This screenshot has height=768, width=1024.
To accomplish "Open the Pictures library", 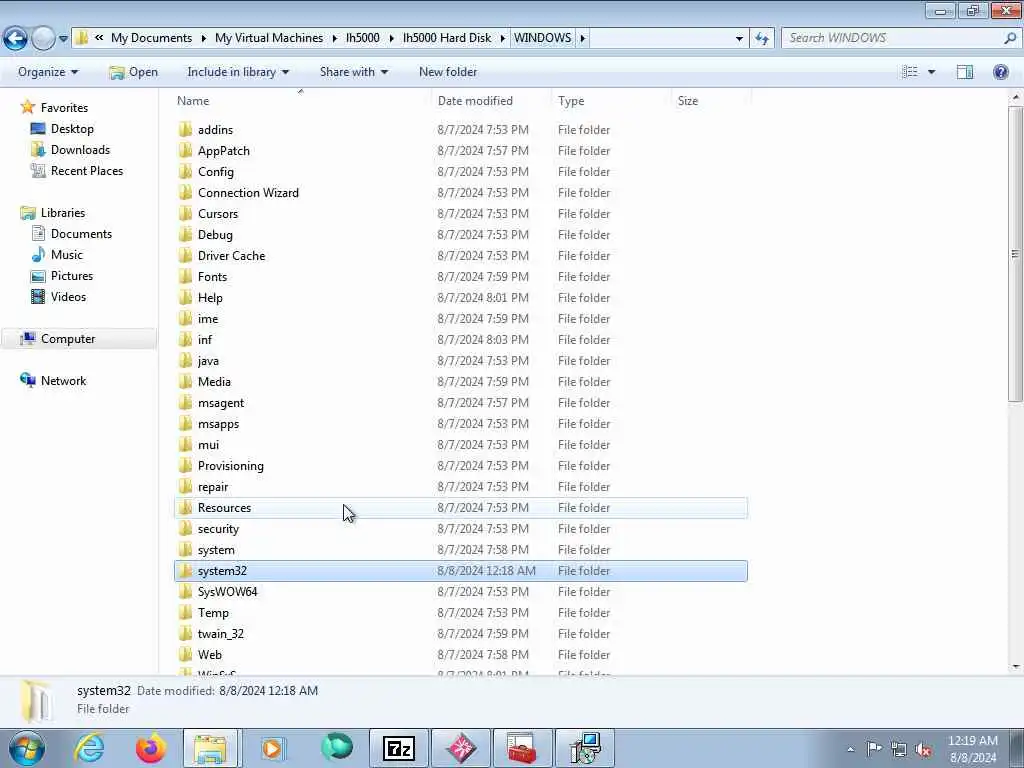I will [x=72, y=276].
